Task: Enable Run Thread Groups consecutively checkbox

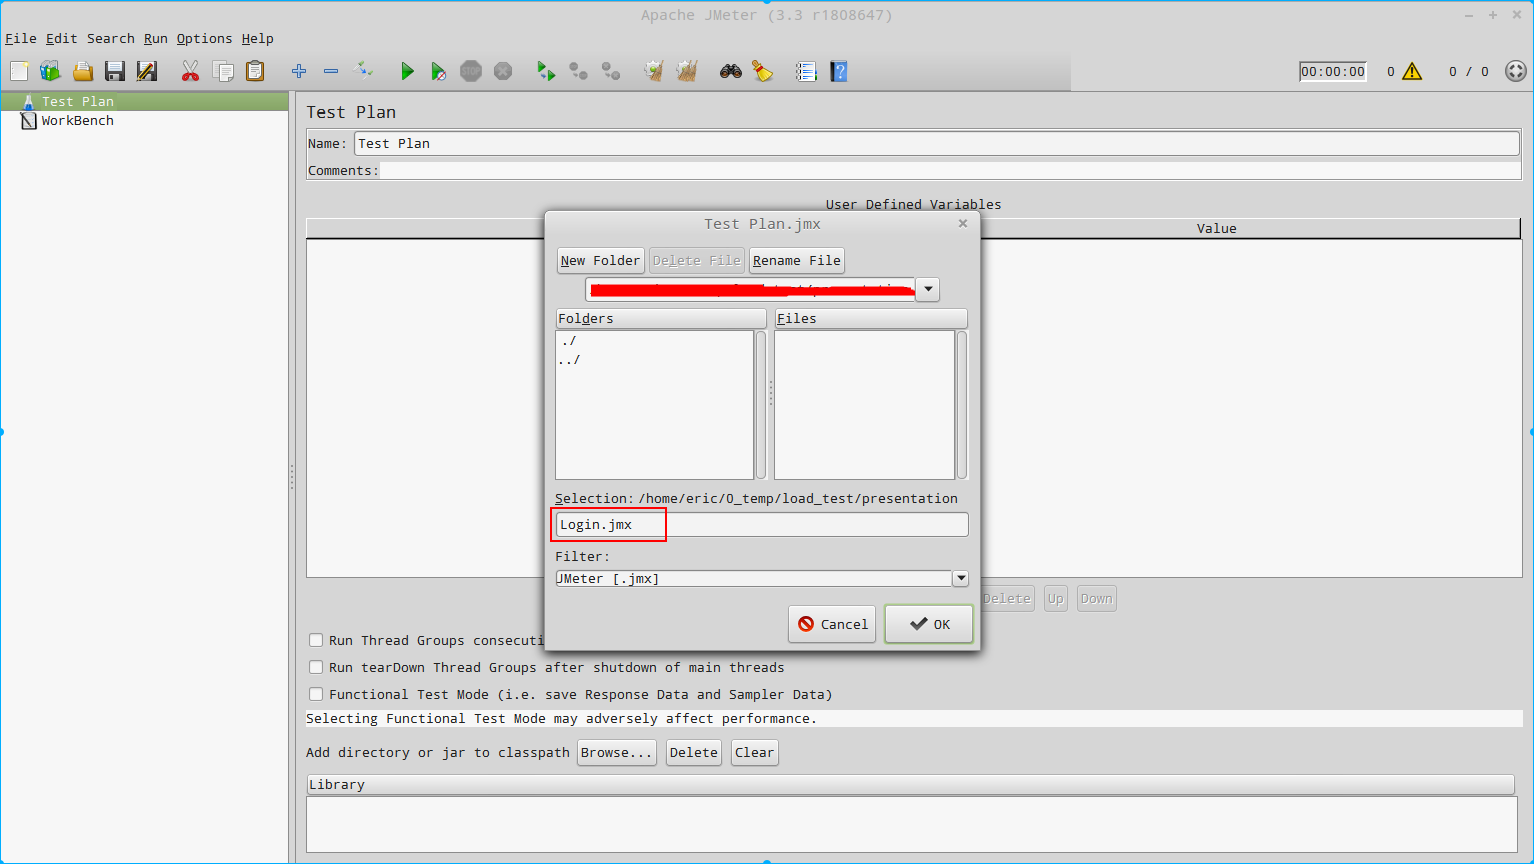Action: tap(316, 640)
